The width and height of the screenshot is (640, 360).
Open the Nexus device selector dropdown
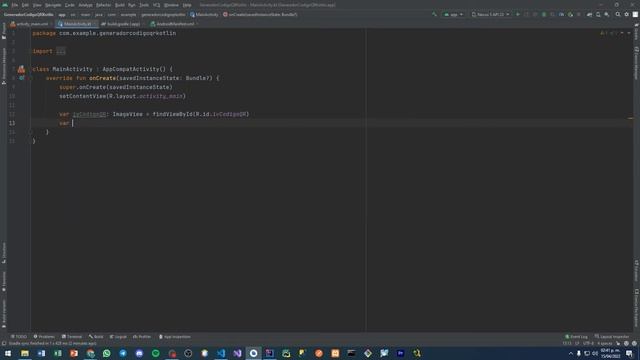point(491,14)
